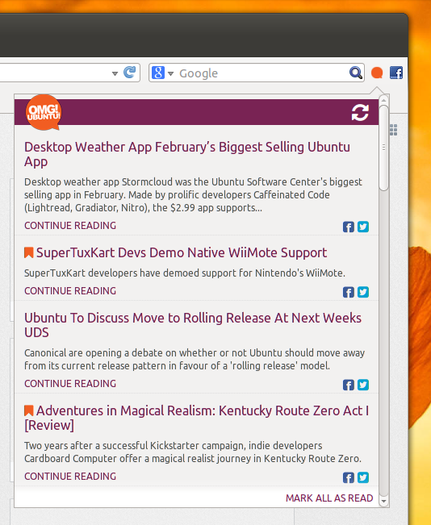Open headline Adventures in Magical Realism review
This screenshot has width=431, height=525.
pyautogui.click(x=197, y=418)
